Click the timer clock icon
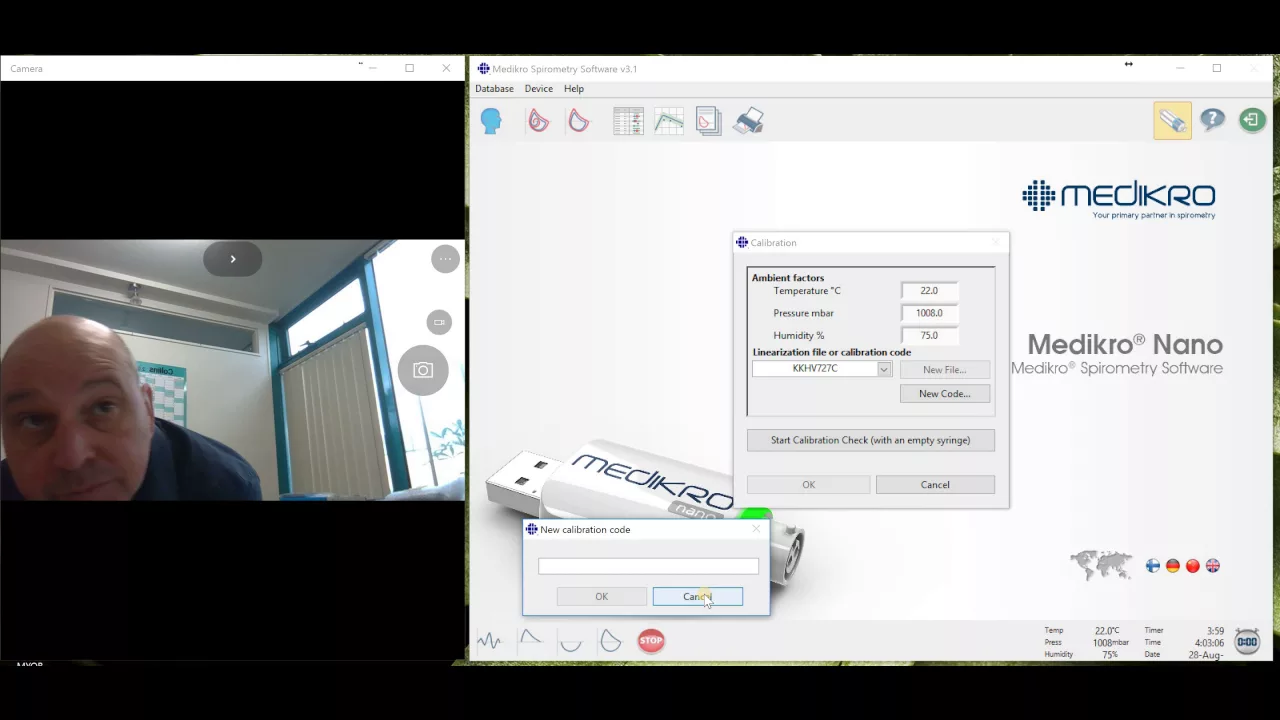 pos(1247,641)
